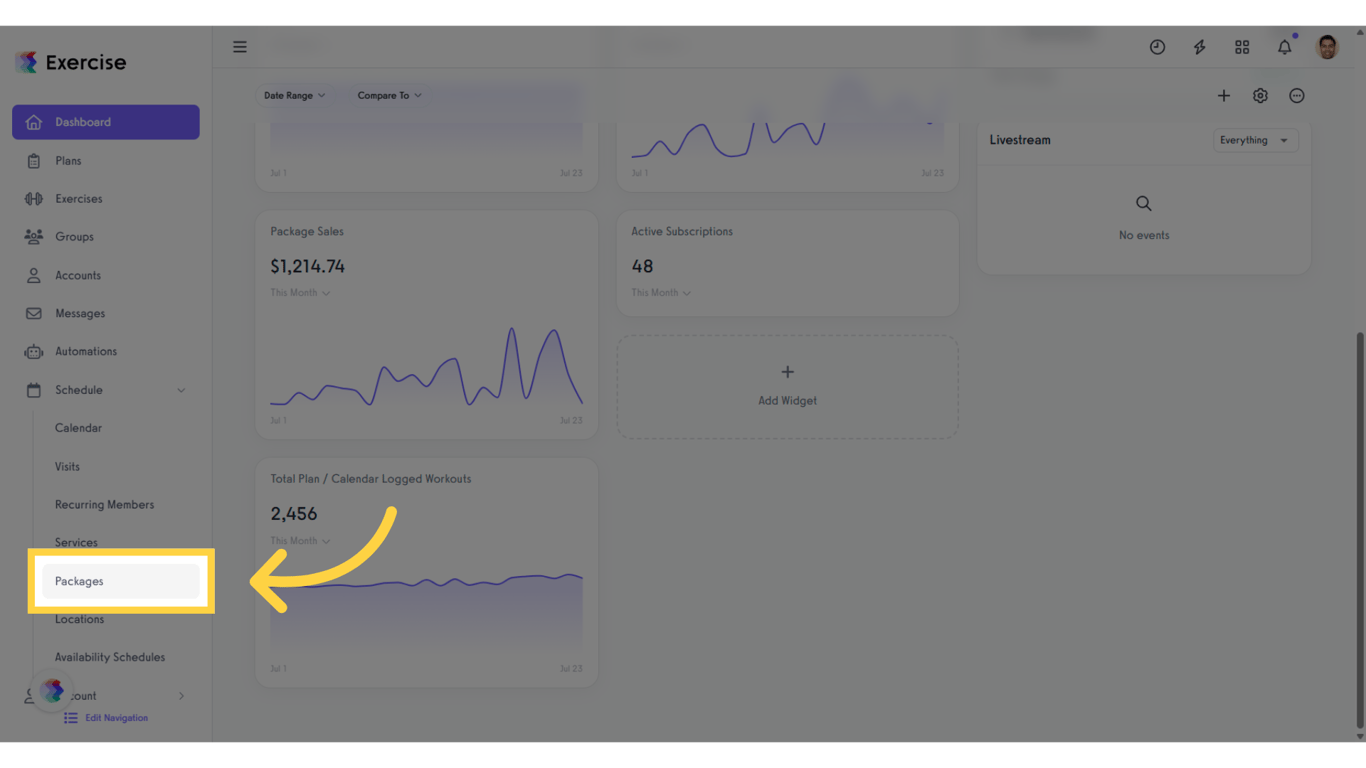The width and height of the screenshot is (1366, 768).
Task: Select Packages in the Schedule menu
Action: point(80,581)
